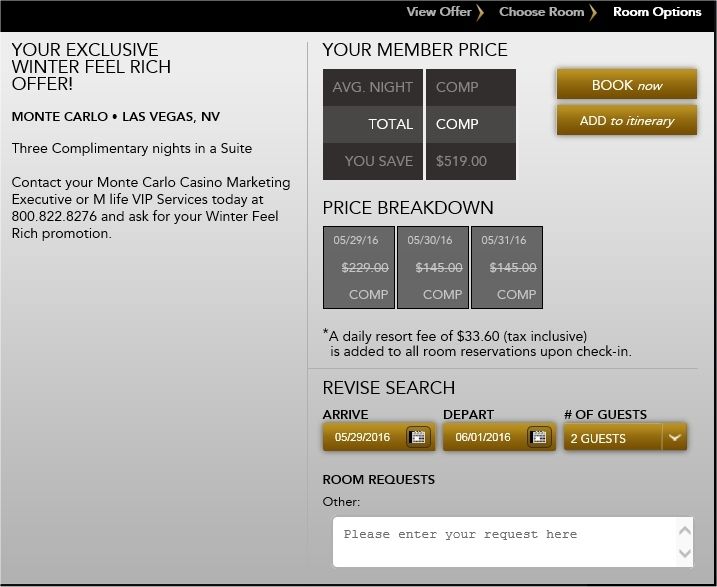
Task: Select the 05/29/16 price breakdown cell
Action: [x=359, y=267]
